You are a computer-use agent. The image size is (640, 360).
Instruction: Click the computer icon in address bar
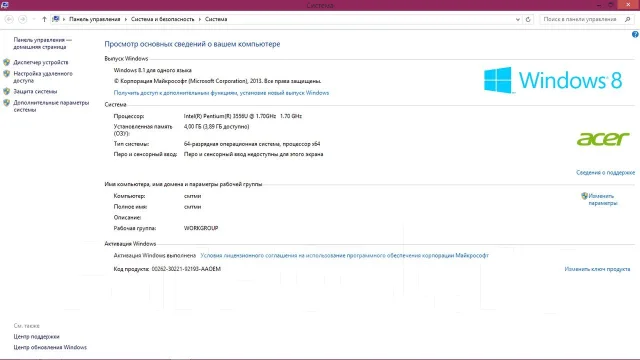[56, 19]
